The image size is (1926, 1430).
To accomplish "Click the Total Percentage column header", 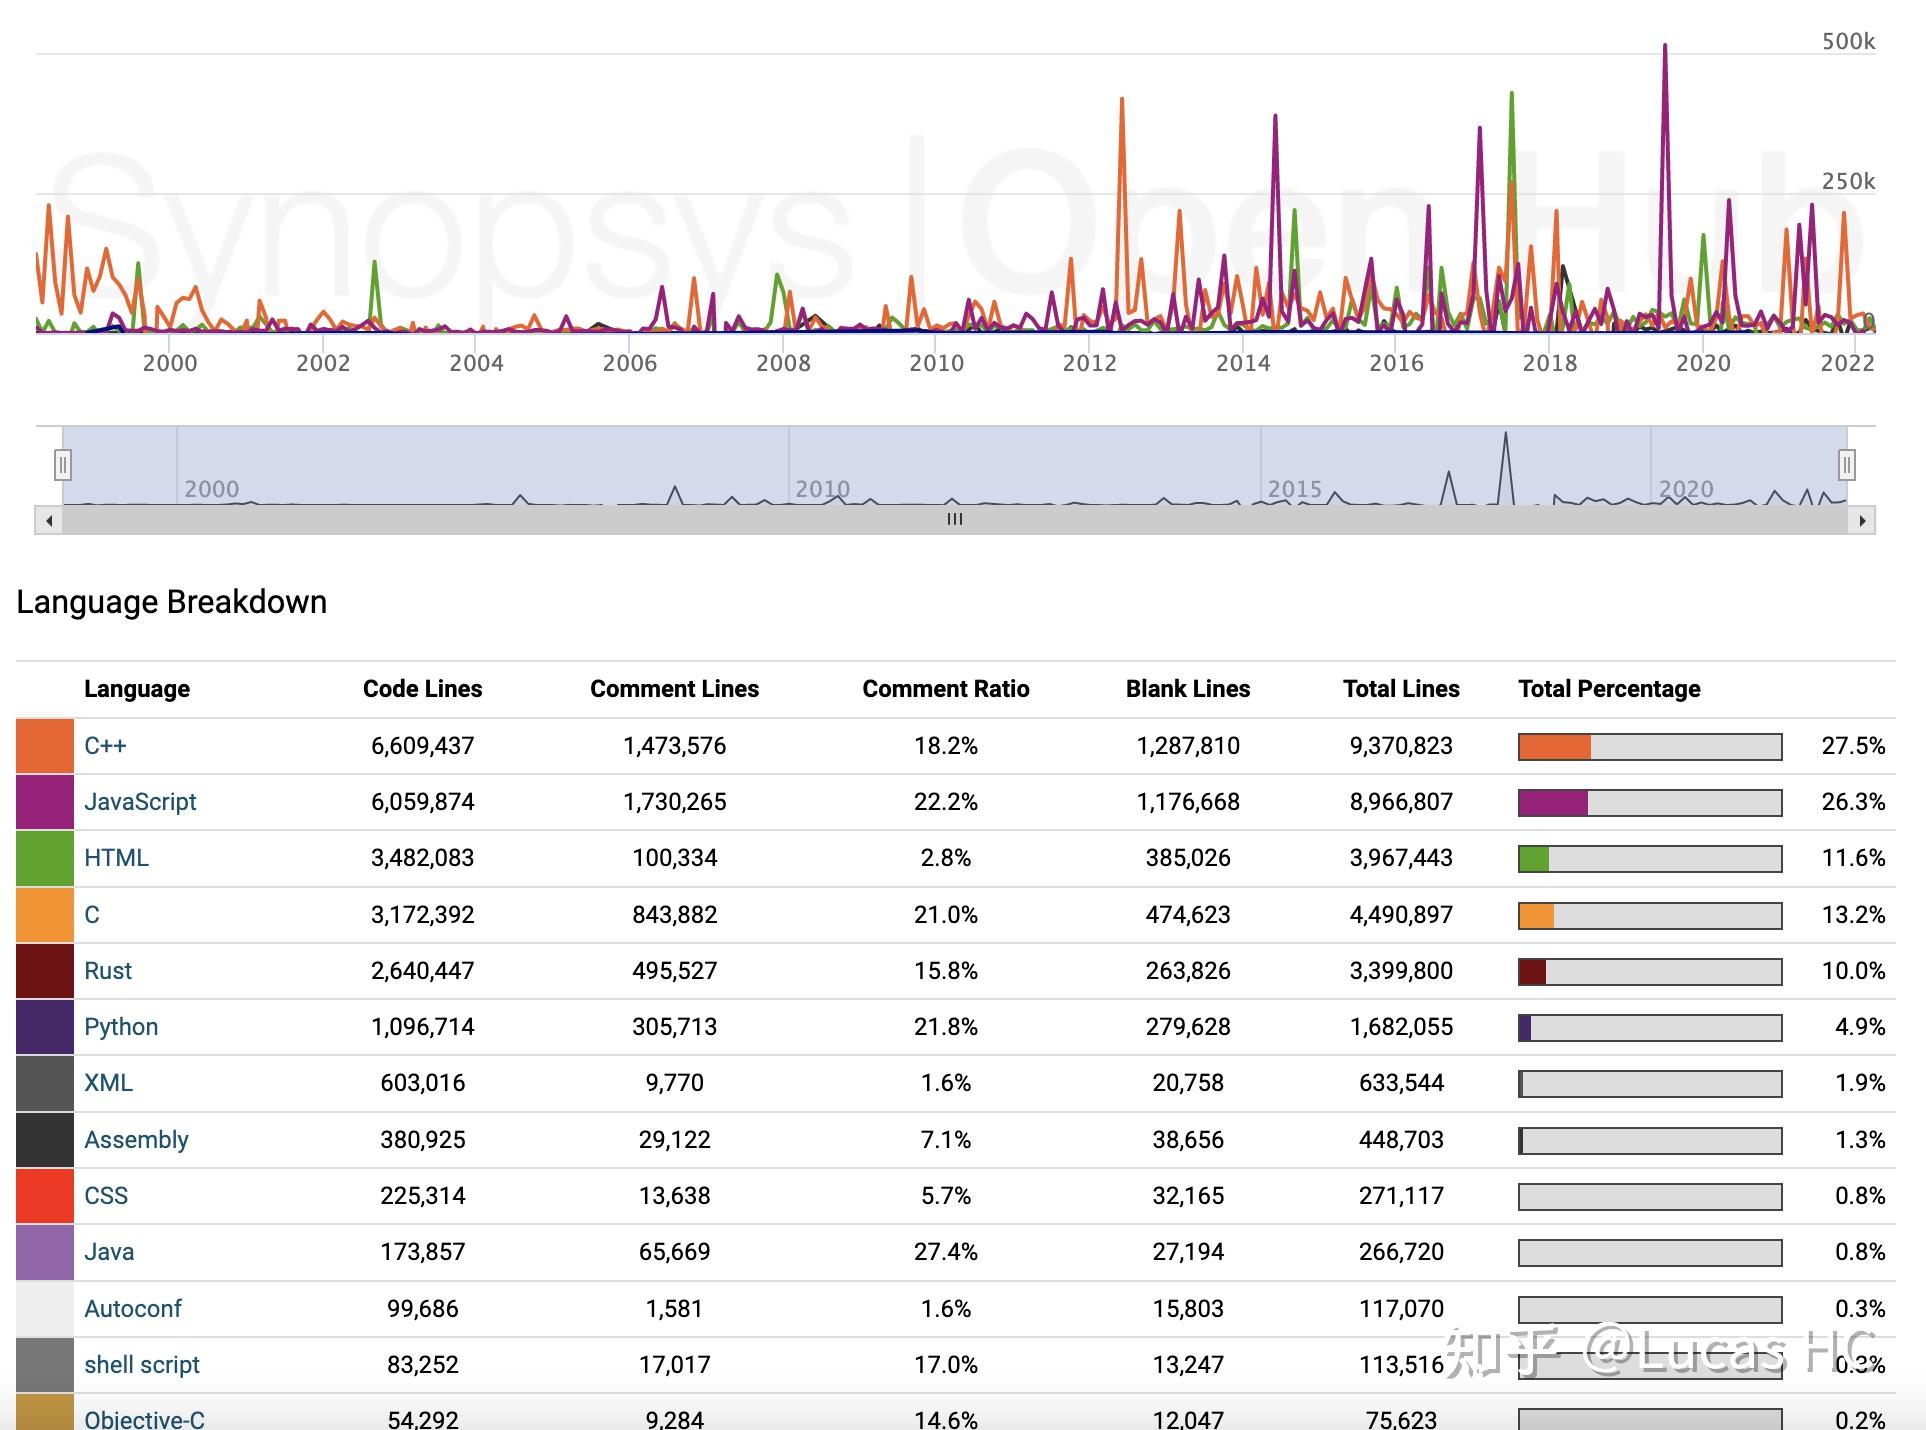I will pyautogui.click(x=1608, y=689).
